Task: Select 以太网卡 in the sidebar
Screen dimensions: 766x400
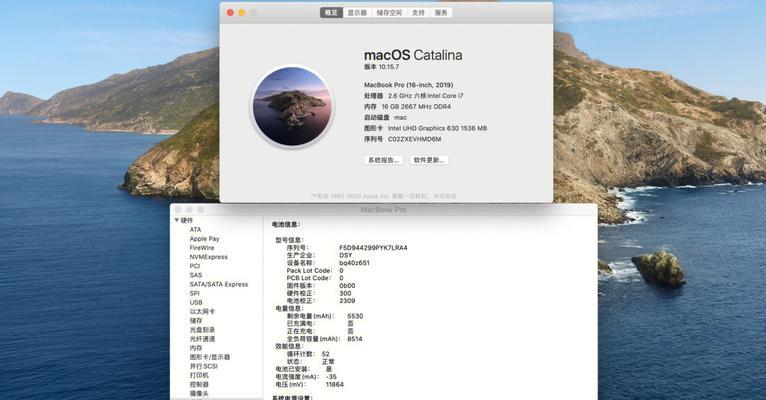Action: pos(202,312)
